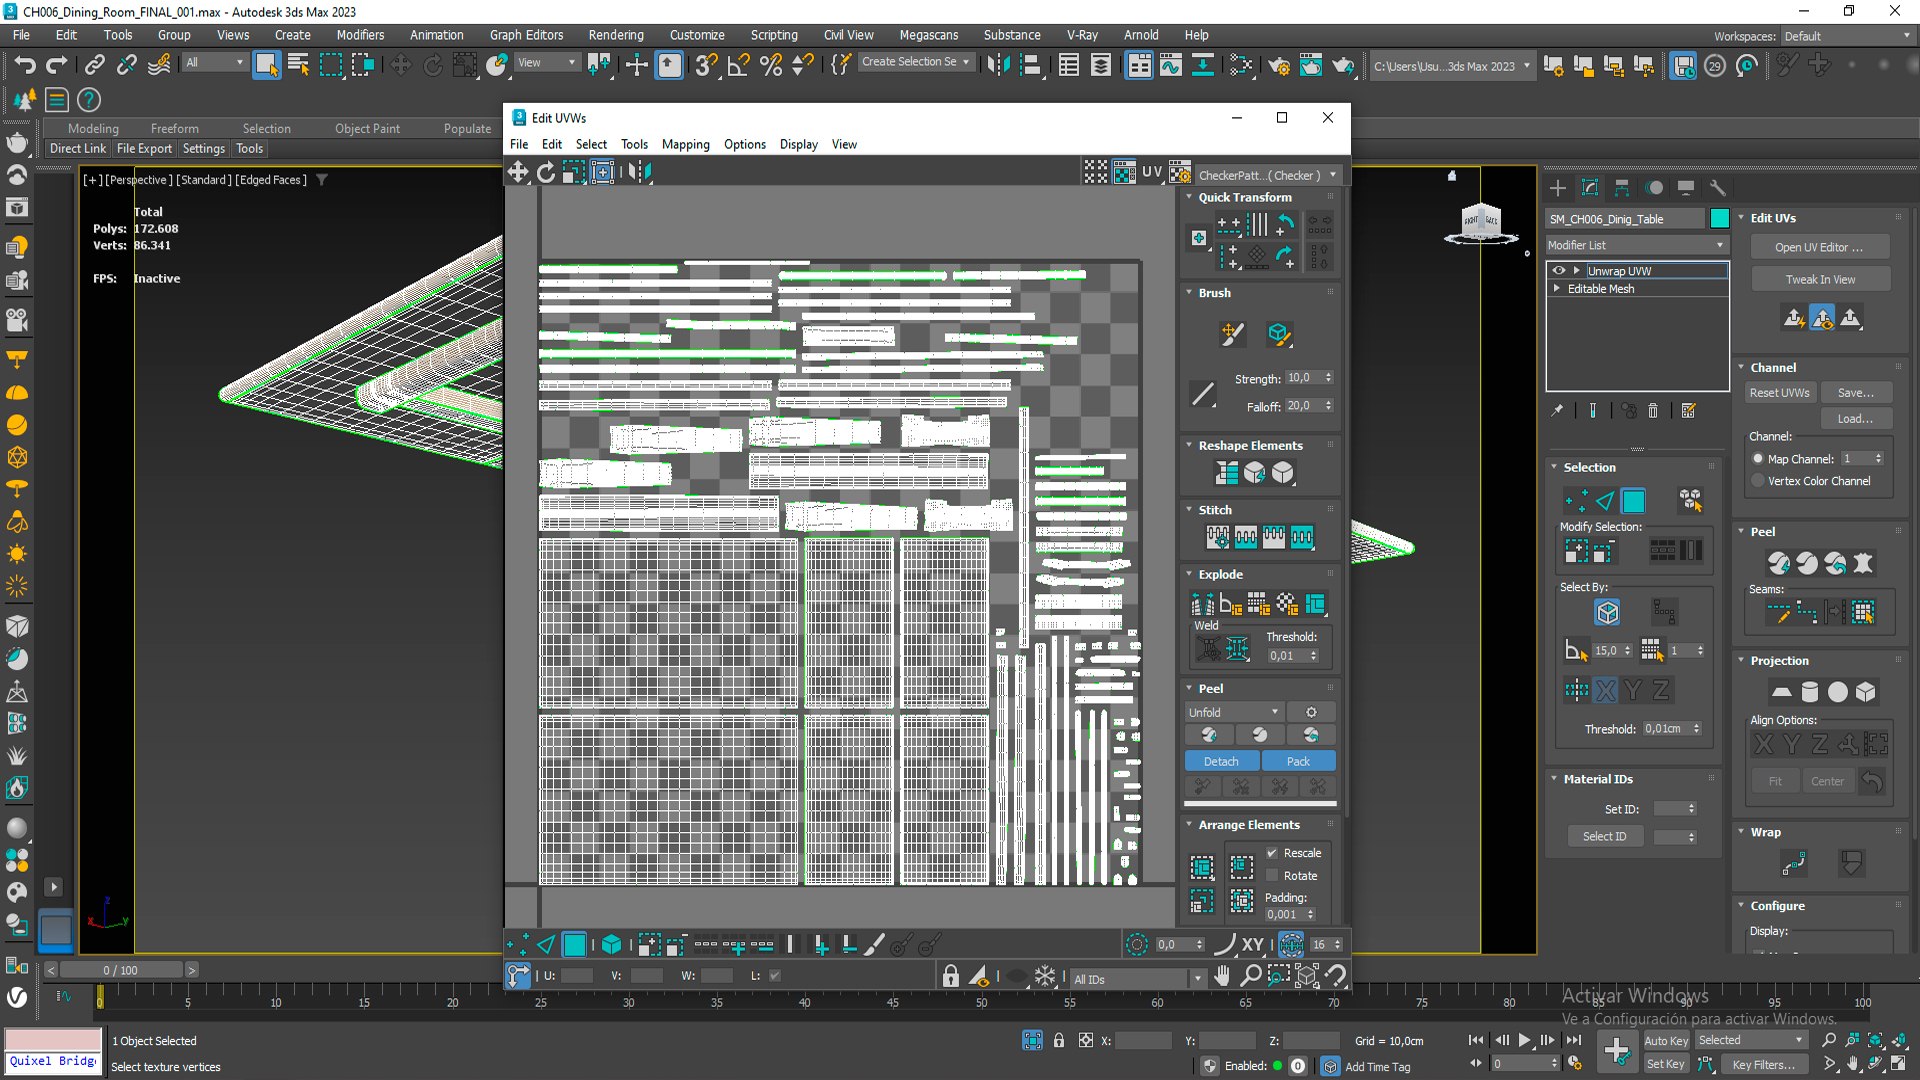Open the Create command panel tab
Image resolution: width=1920 pixels, height=1080 pixels.
click(x=1558, y=188)
